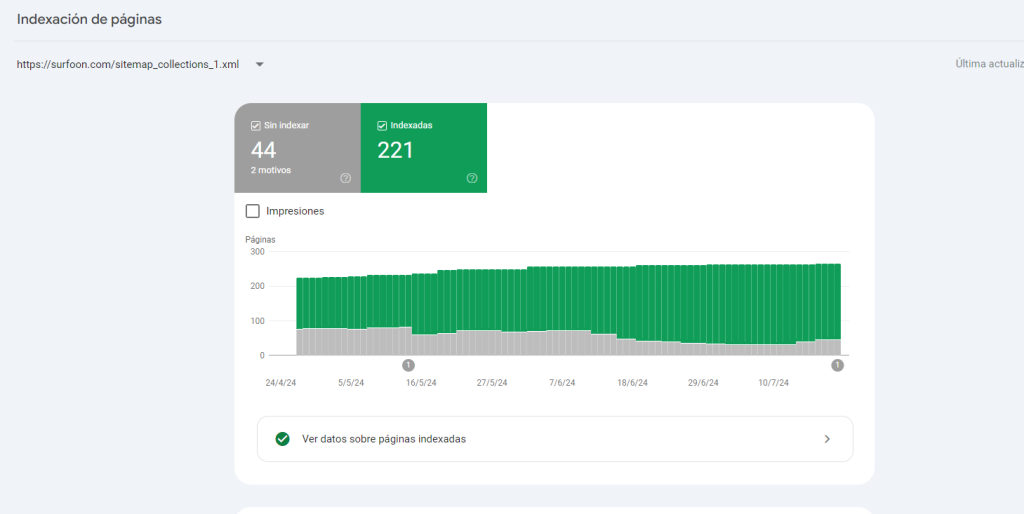Click the Indexación de páginas heading

pyautogui.click(x=89, y=19)
